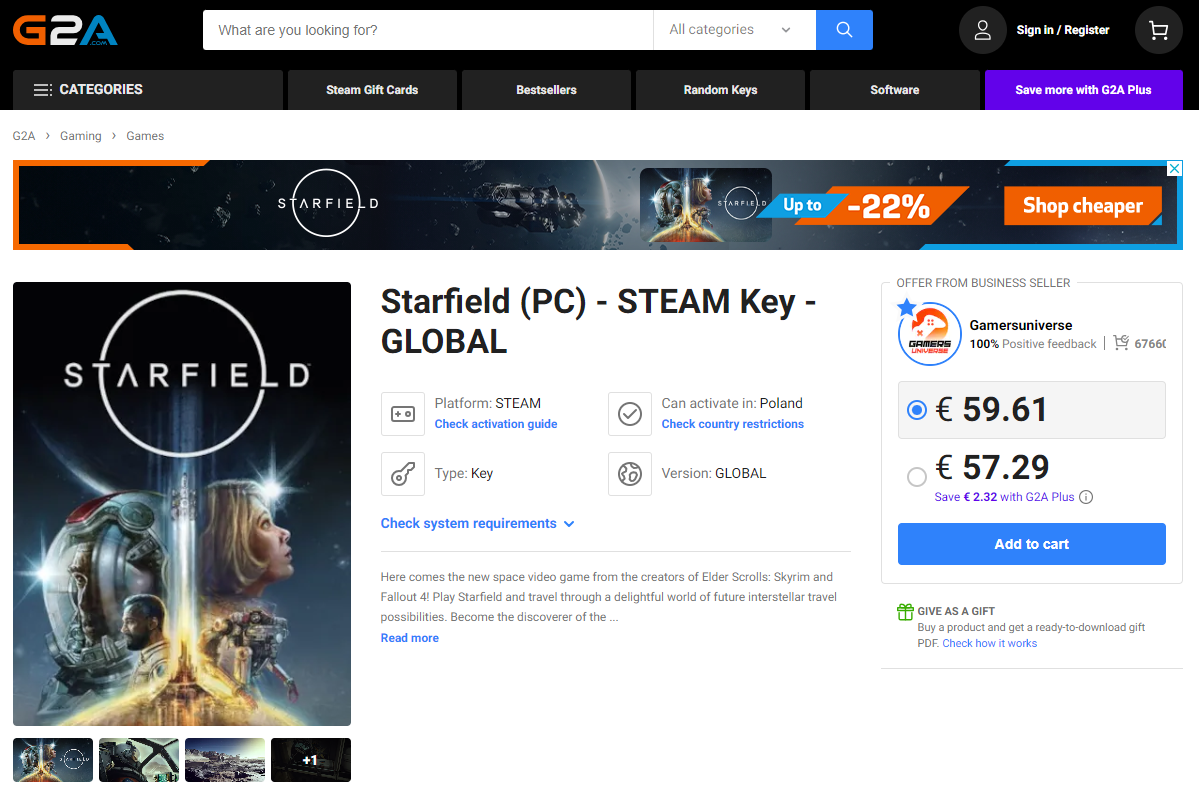The width and height of the screenshot is (1199, 804).
Task: Click the key type icon
Action: (402, 472)
